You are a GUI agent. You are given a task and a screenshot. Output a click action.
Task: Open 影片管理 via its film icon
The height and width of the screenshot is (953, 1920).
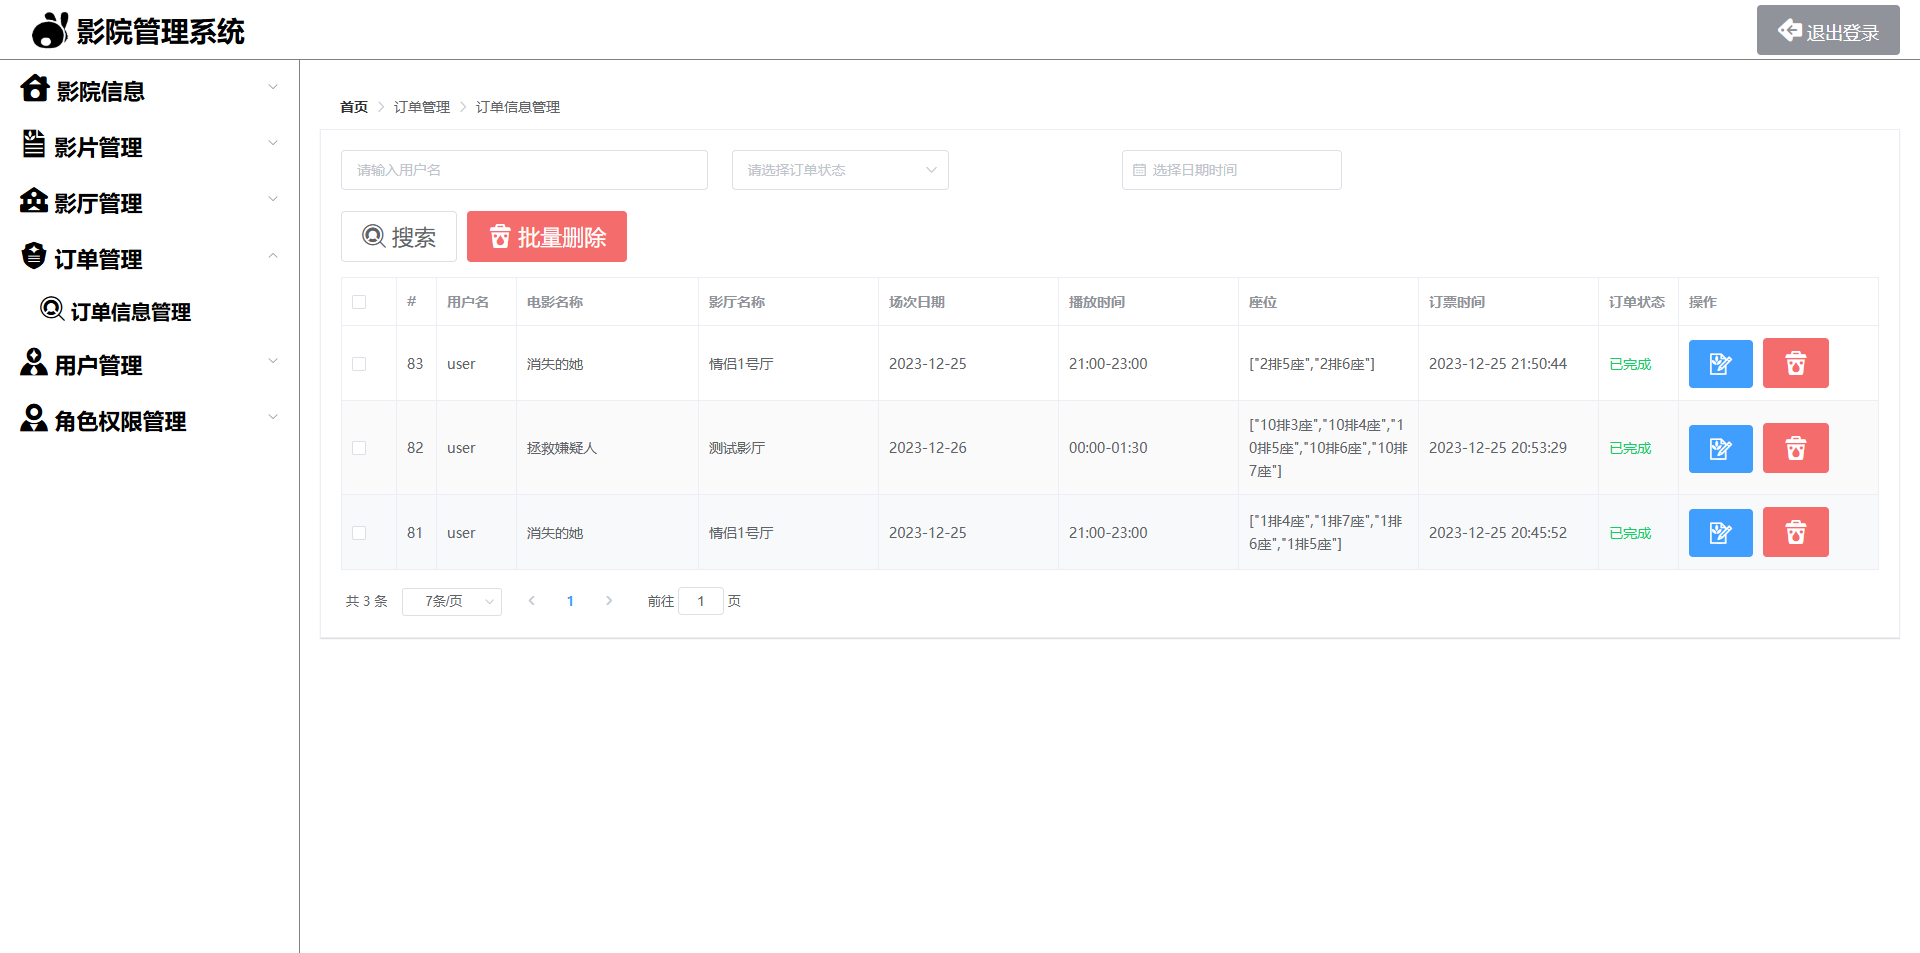(33, 145)
